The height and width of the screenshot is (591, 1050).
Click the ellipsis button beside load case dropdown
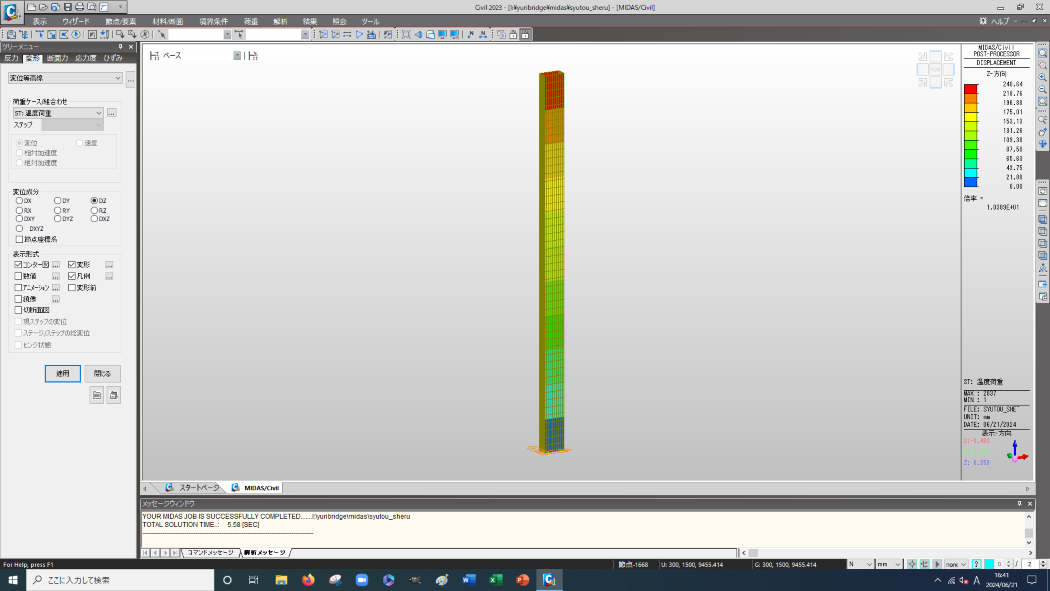[112, 113]
